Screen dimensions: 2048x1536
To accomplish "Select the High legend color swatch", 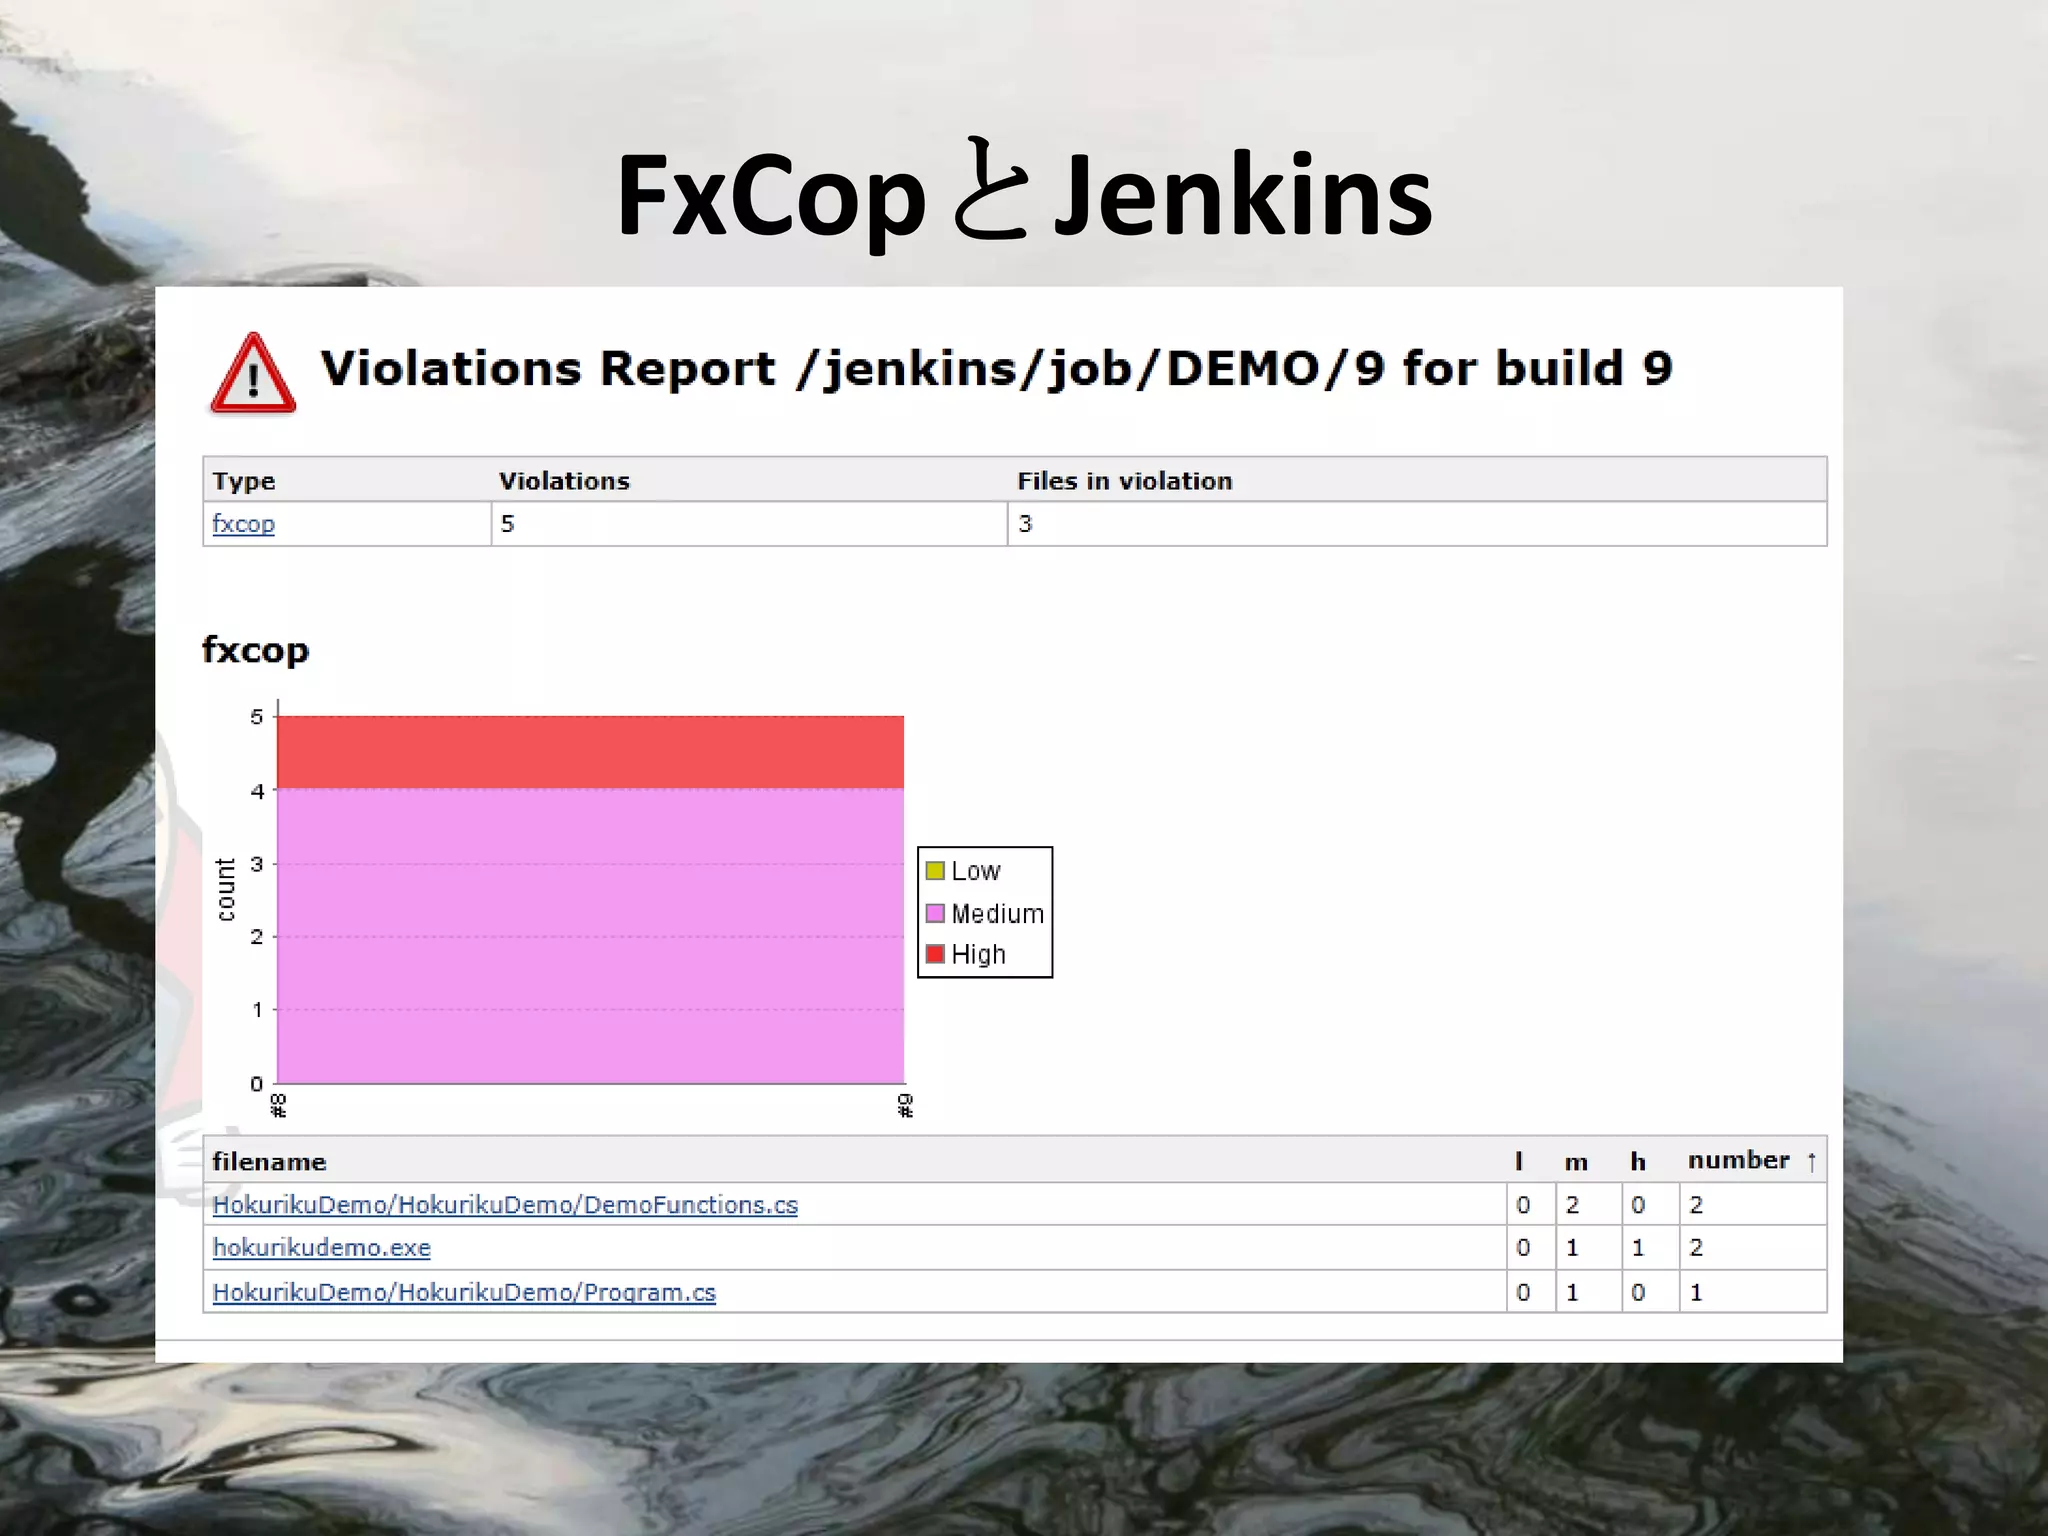I will (x=935, y=954).
